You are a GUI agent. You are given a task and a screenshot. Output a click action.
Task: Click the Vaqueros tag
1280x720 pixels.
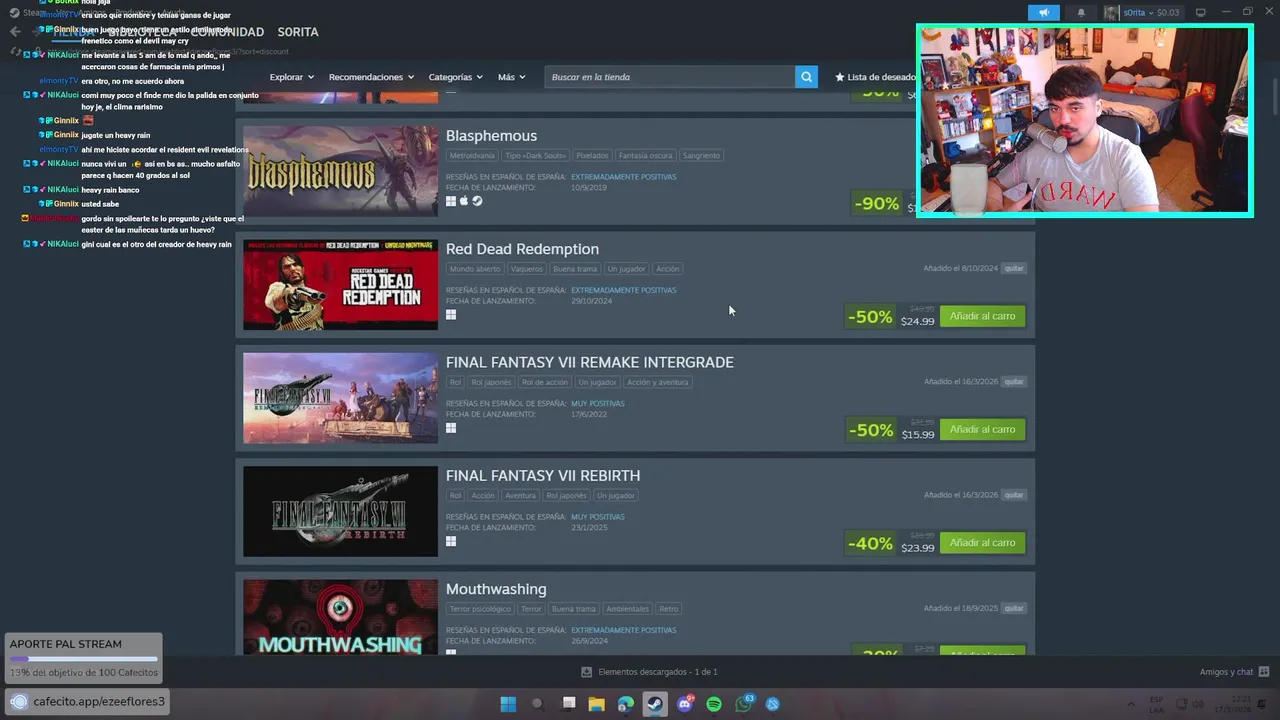click(x=526, y=269)
